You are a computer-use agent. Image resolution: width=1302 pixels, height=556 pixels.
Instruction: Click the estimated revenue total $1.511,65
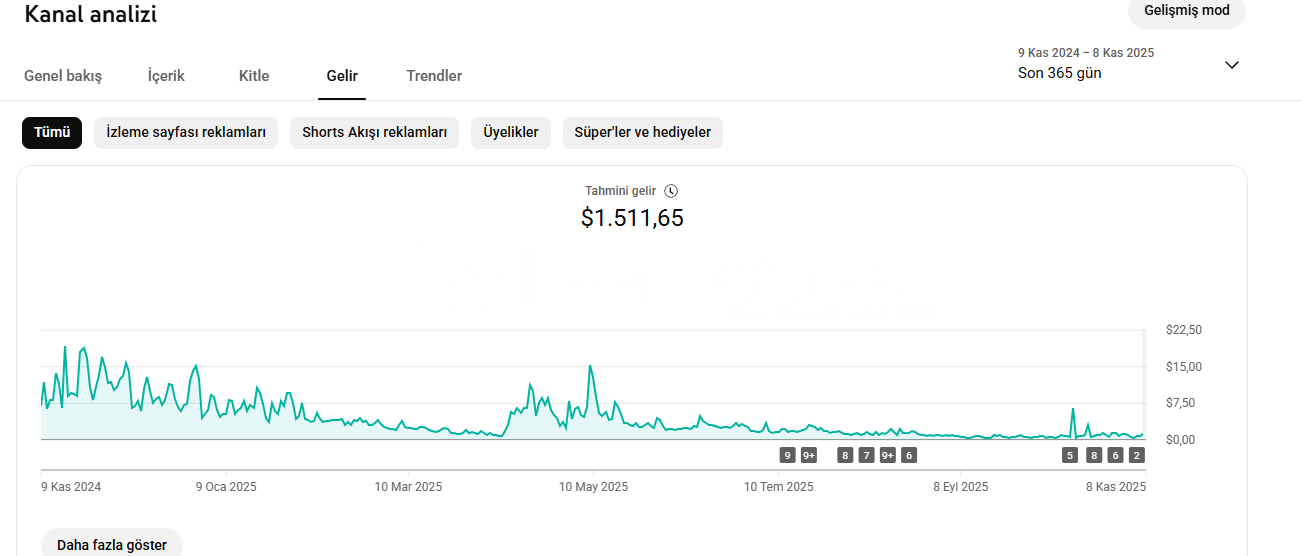pos(632,218)
